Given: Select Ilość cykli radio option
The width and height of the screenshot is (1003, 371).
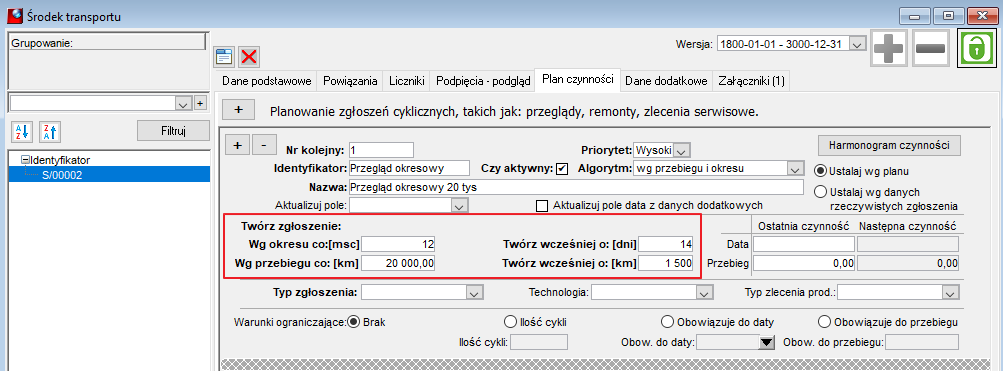Looking at the screenshot, I should pyautogui.click(x=510, y=321).
